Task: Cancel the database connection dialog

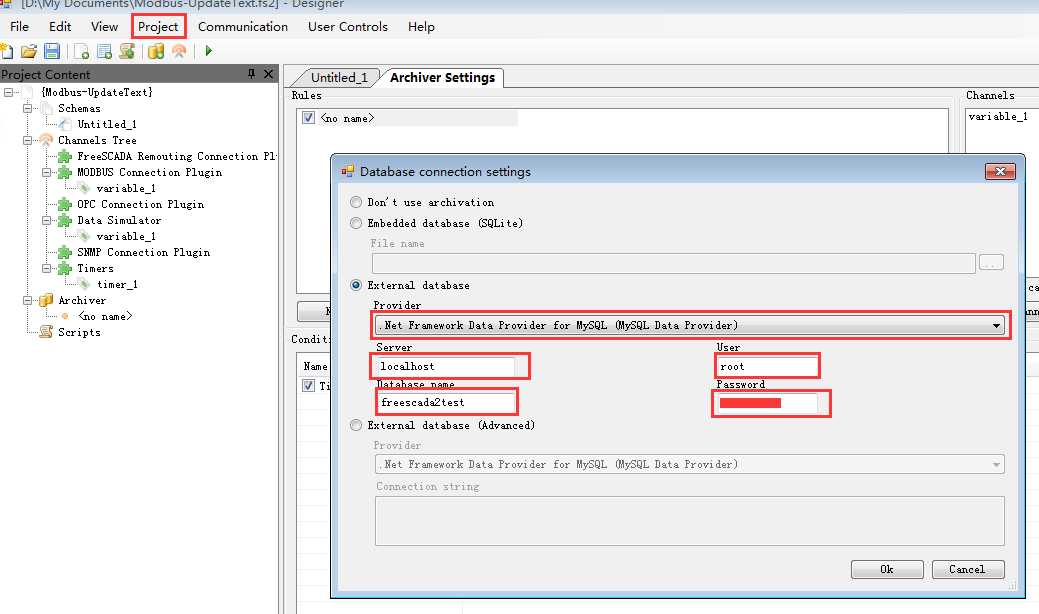Action: point(967,569)
